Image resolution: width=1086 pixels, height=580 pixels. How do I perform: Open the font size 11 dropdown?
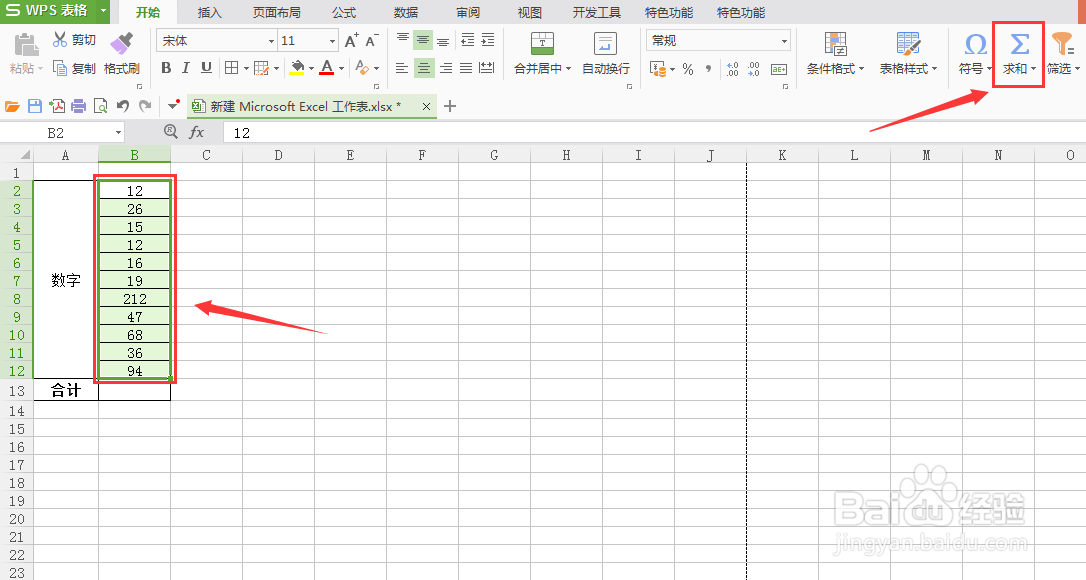[332, 41]
